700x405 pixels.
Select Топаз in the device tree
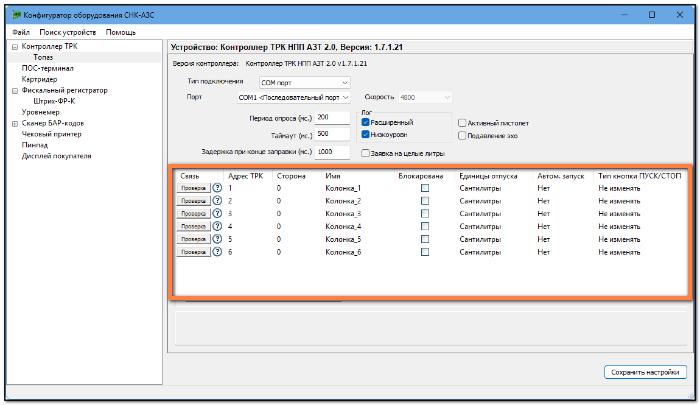coord(43,57)
